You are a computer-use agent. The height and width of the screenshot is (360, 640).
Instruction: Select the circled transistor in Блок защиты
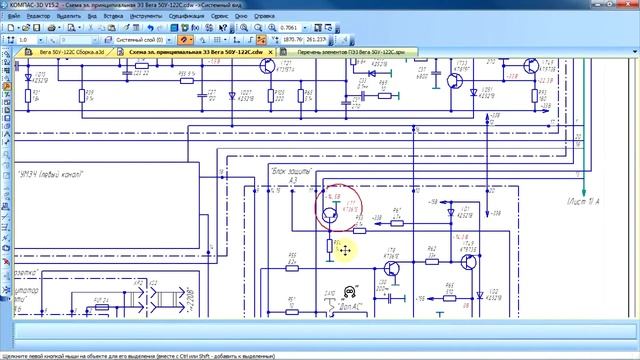329,215
